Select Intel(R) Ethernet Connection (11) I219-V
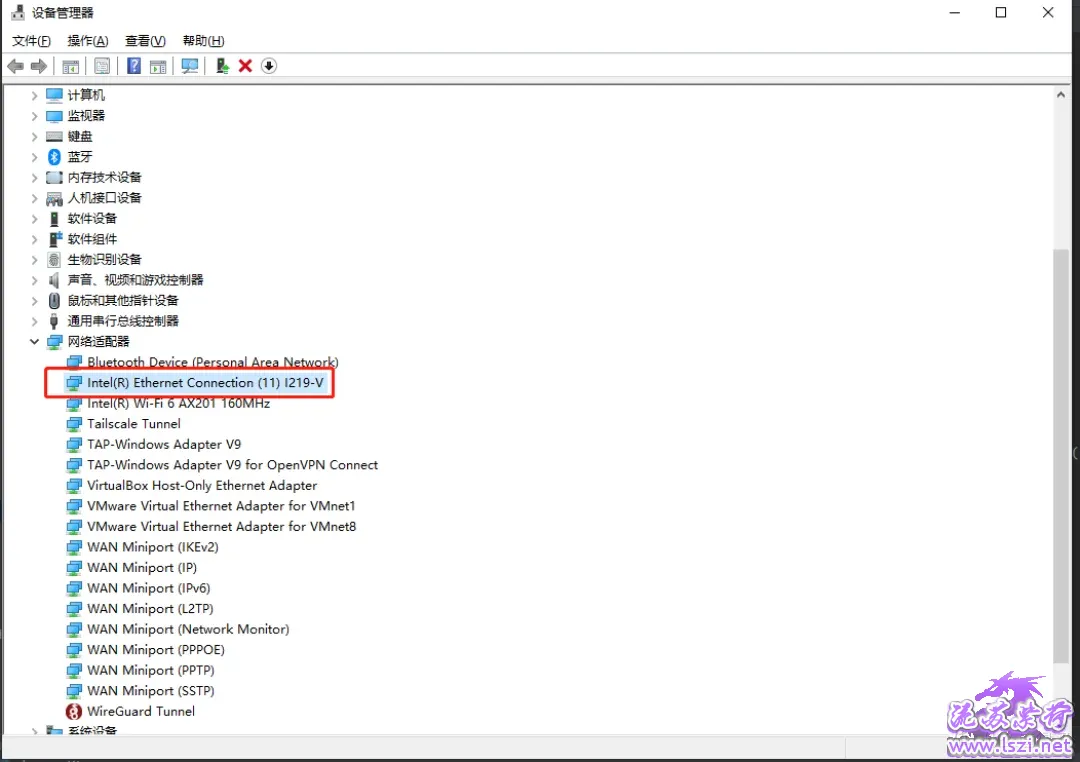Image resolution: width=1080 pixels, height=762 pixels. [x=205, y=383]
